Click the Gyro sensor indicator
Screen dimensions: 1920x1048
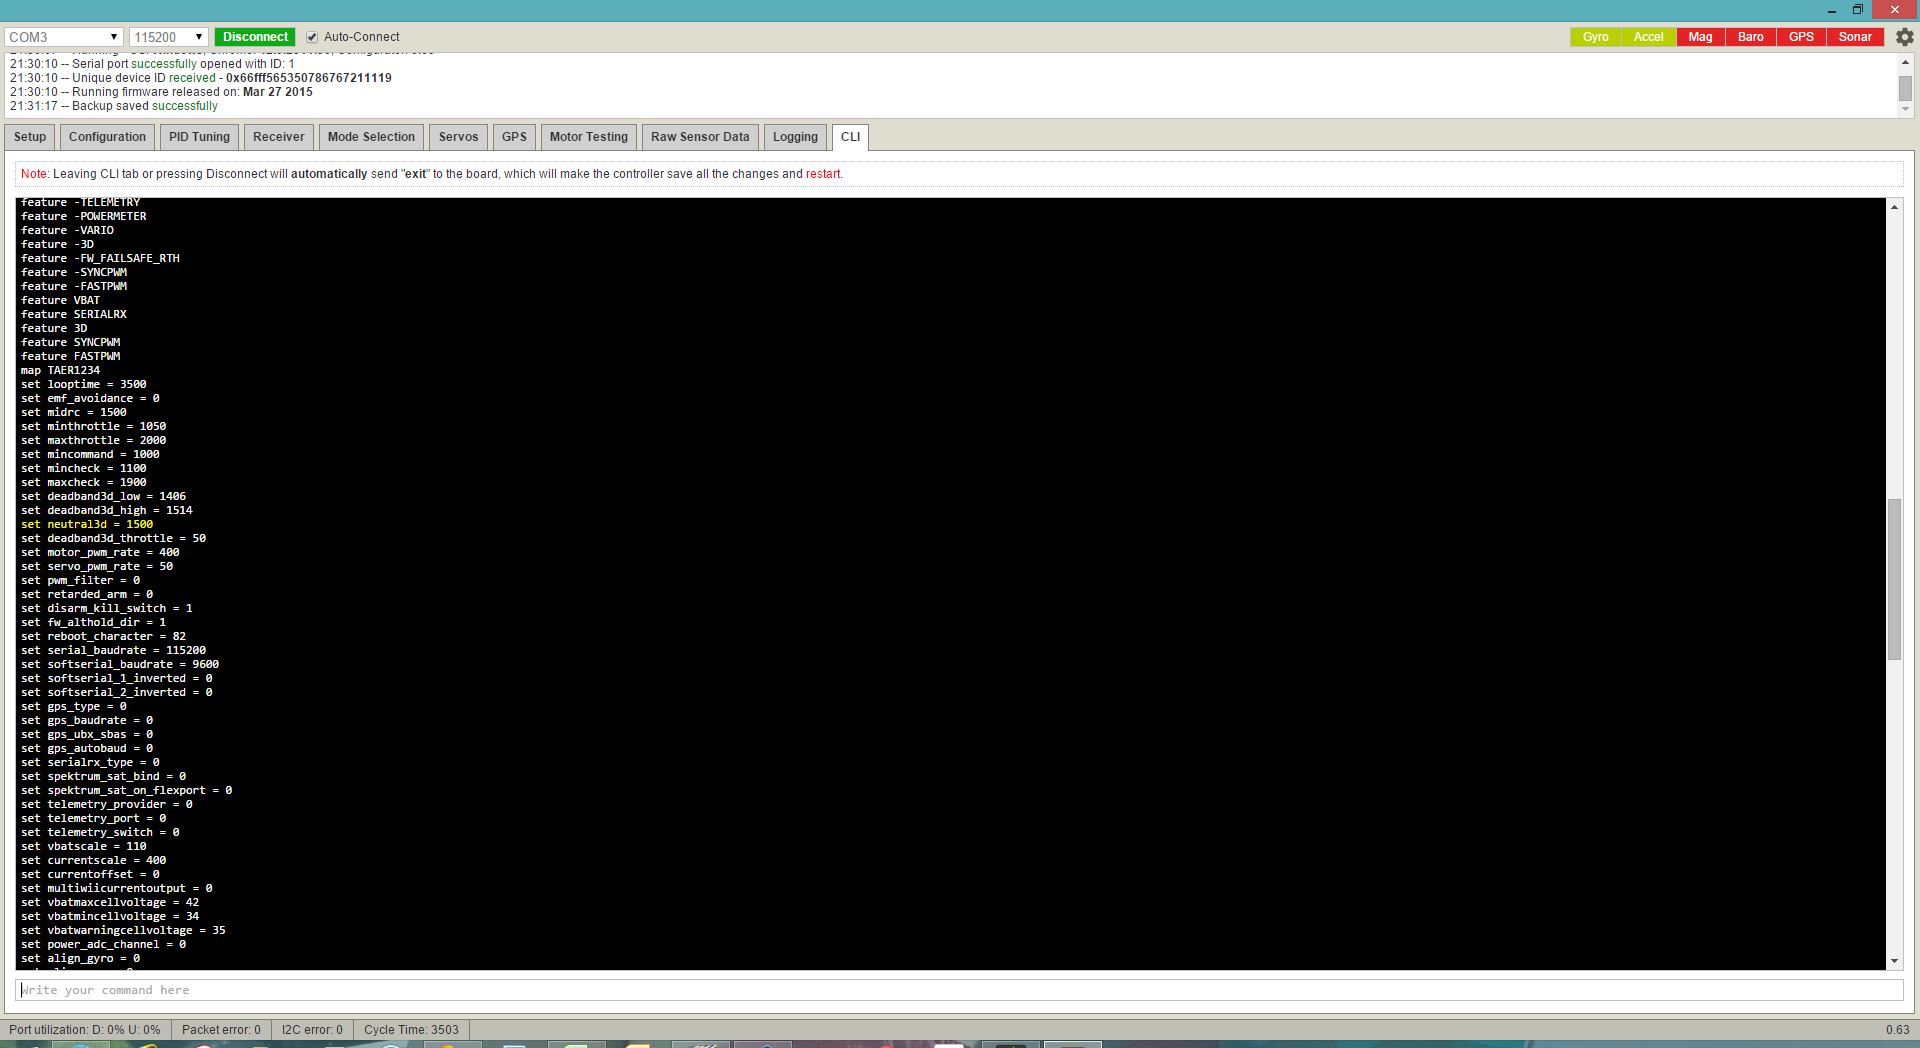click(1595, 37)
